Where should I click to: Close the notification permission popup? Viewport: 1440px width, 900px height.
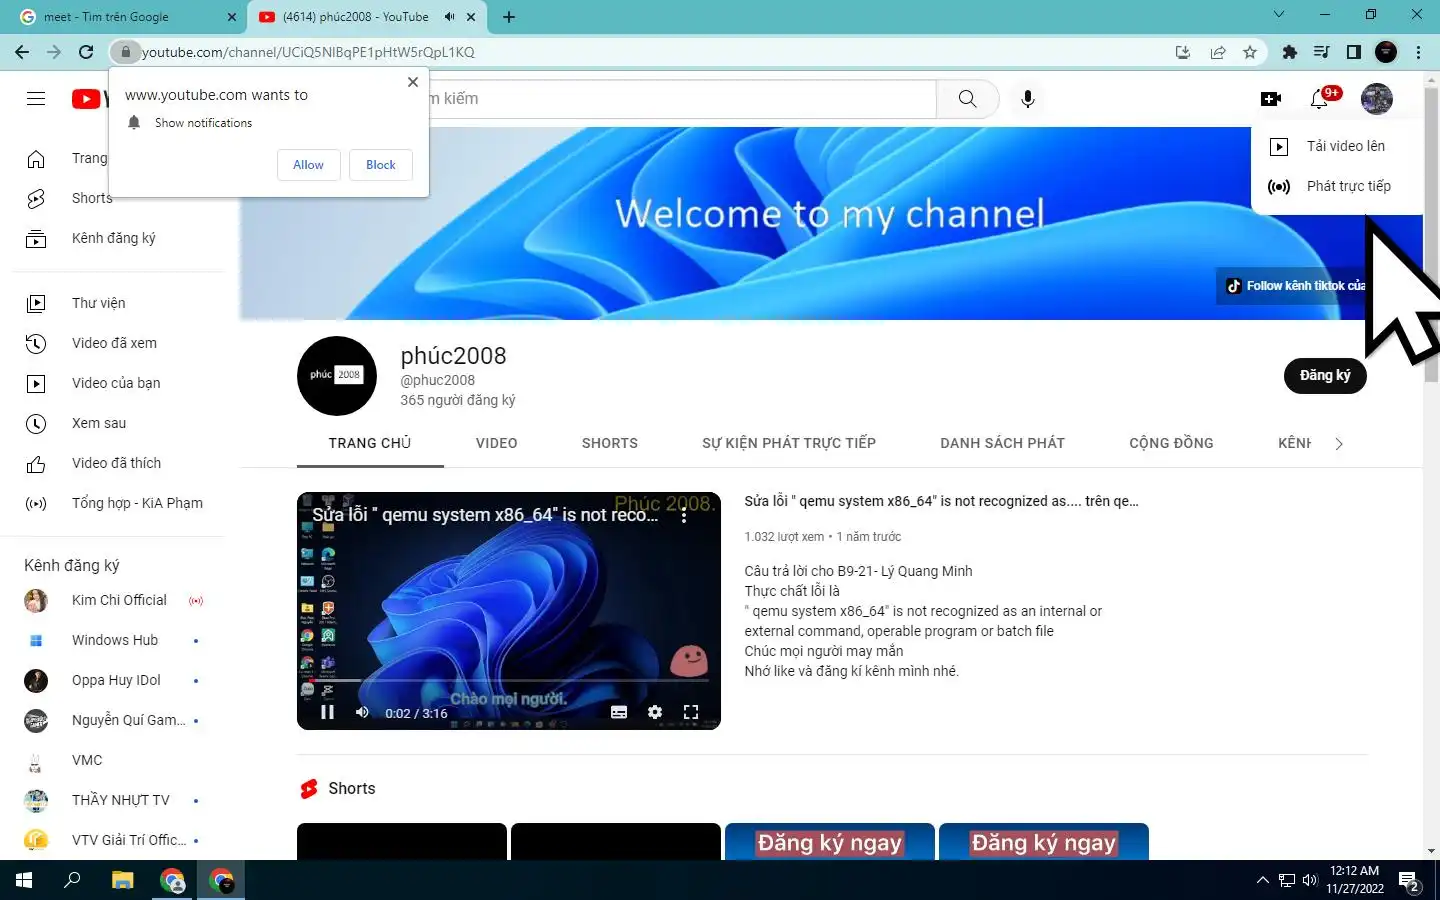pos(413,82)
